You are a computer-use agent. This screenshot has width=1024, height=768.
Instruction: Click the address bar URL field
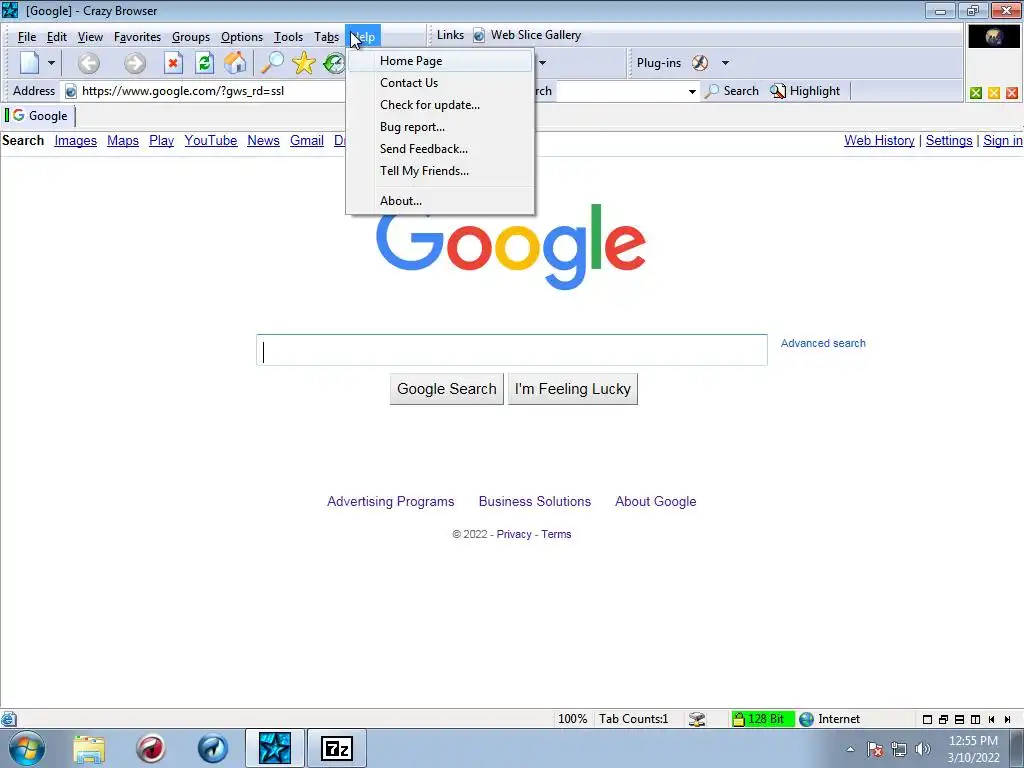[x=212, y=91]
